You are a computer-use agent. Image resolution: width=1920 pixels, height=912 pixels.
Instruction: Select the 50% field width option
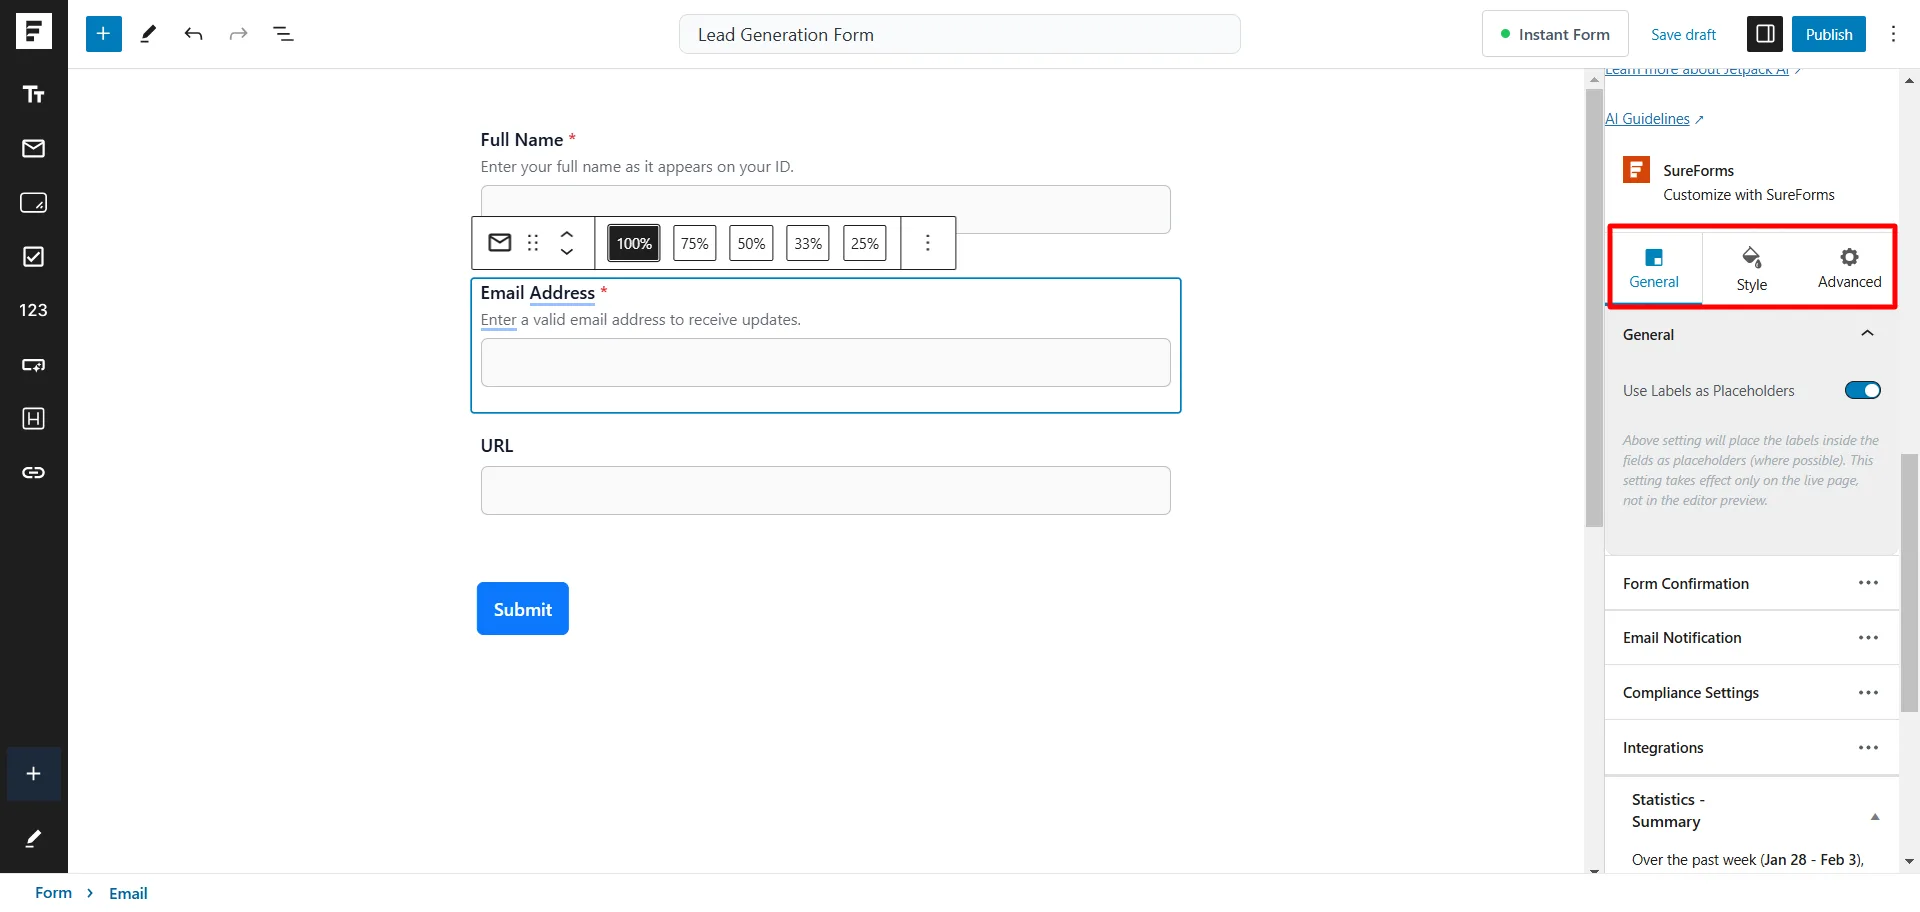pos(751,242)
